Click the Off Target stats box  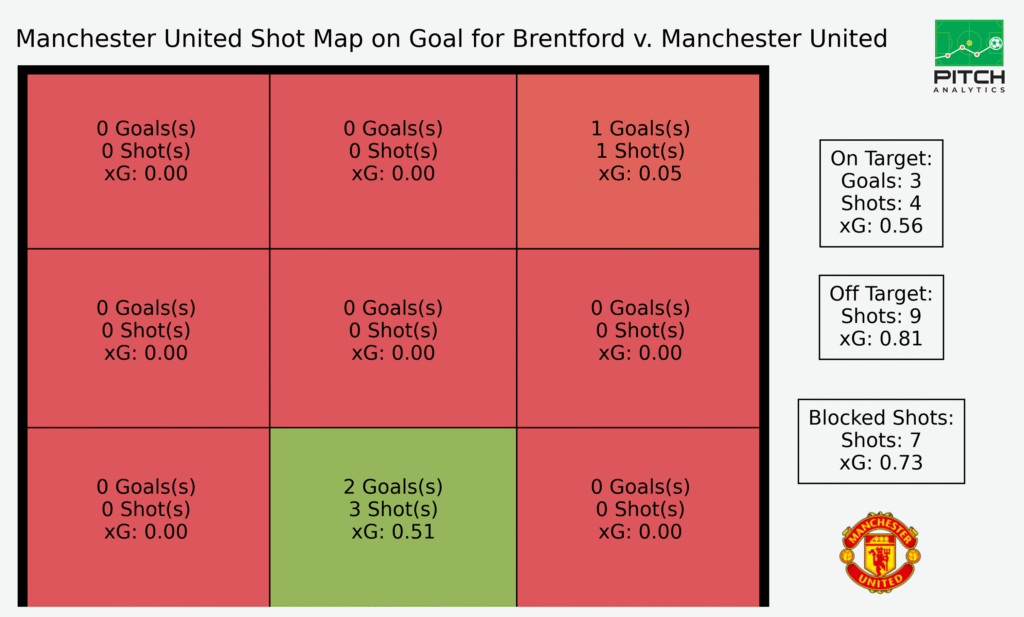[881, 317]
